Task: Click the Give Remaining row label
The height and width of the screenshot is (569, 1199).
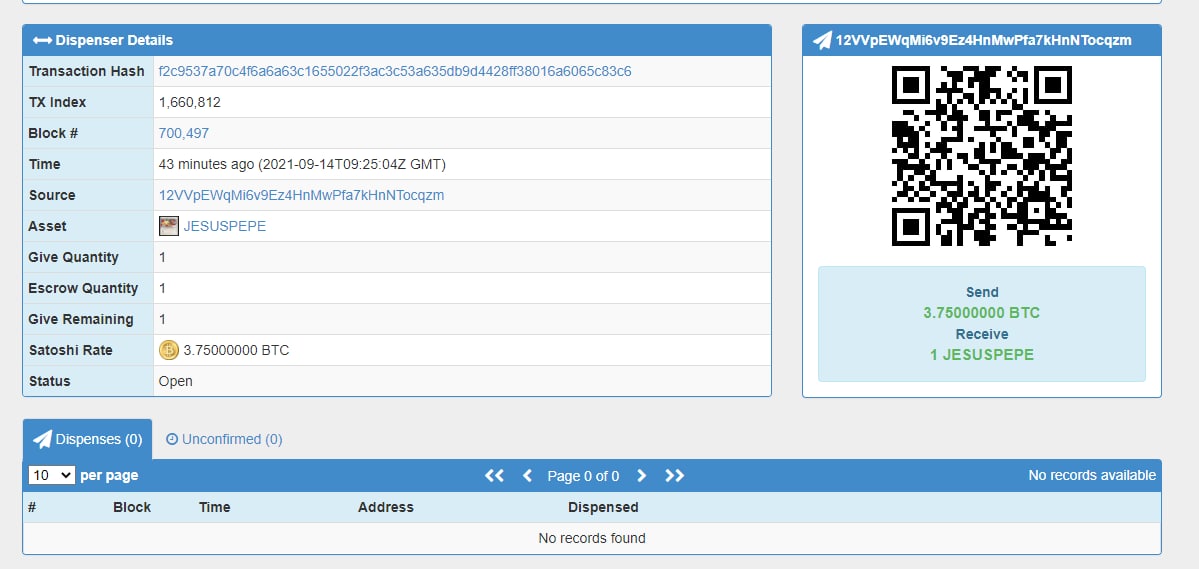Action: [81, 320]
